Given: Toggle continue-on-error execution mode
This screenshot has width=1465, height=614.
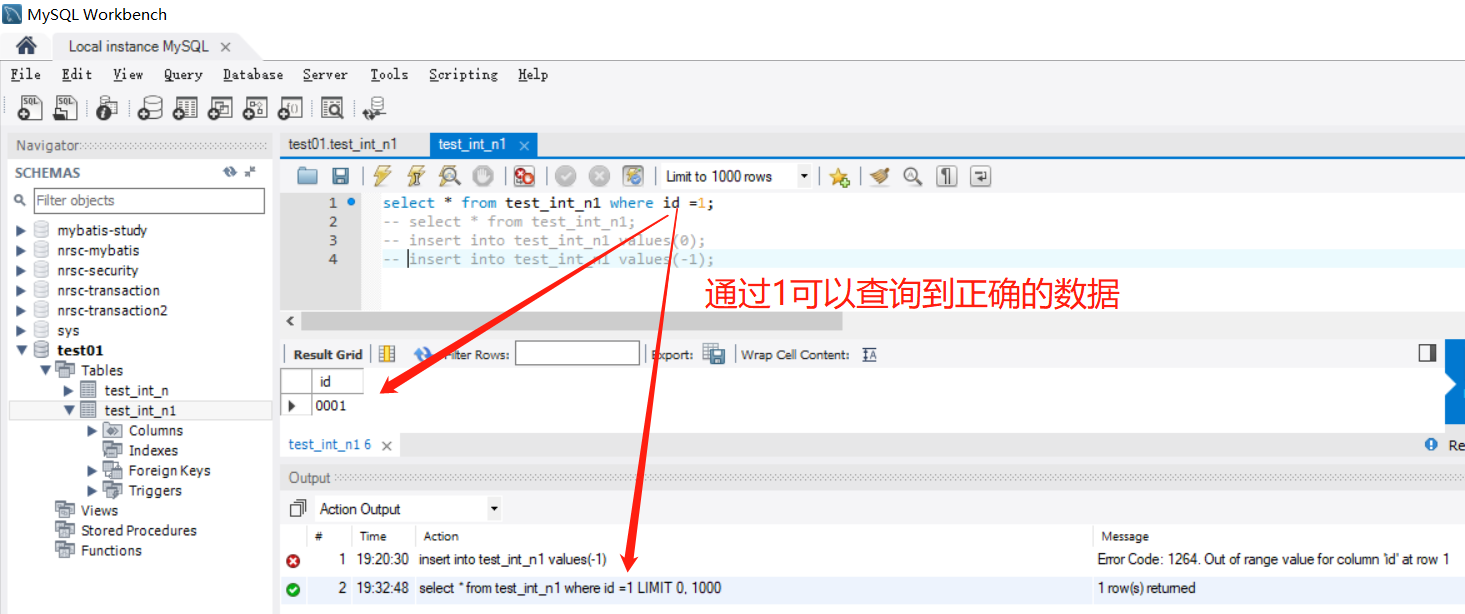Looking at the screenshot, I should [x=524, y=176].
